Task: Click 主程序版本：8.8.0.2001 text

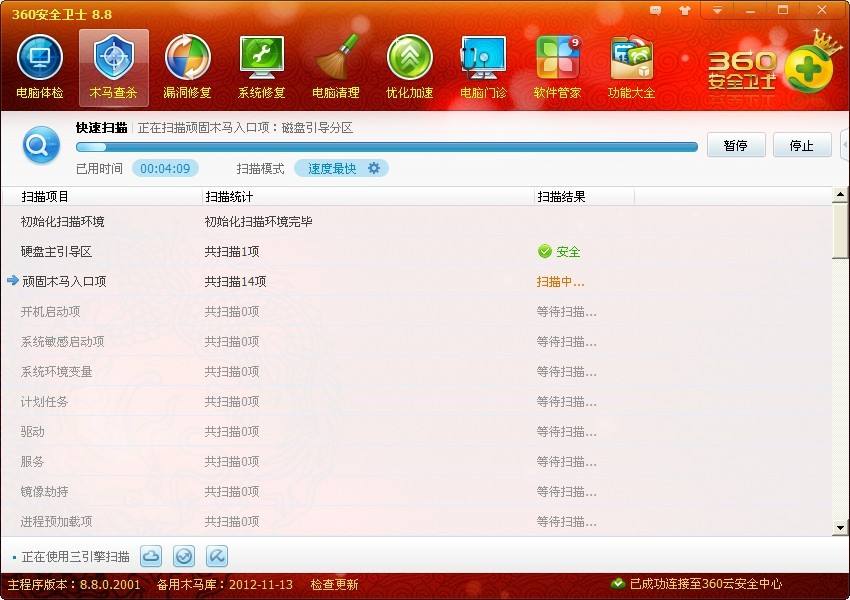Action: click(74, 584)
